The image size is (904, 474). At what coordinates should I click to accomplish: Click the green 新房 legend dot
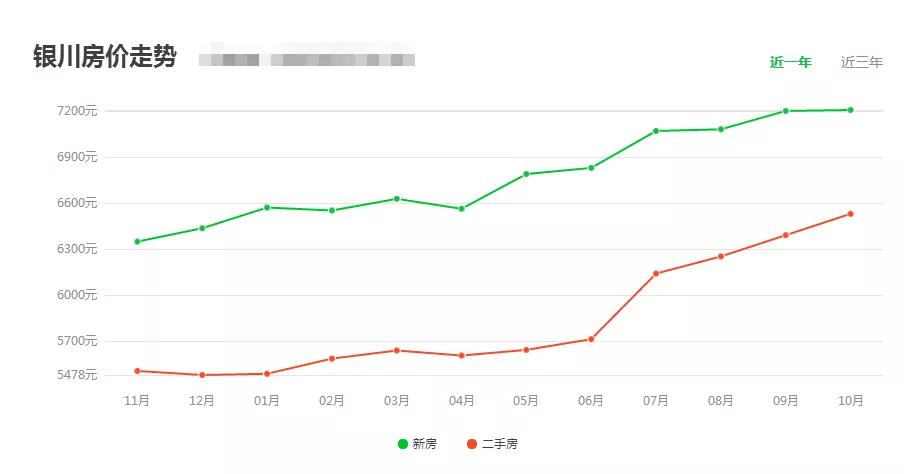pos(403,443)
